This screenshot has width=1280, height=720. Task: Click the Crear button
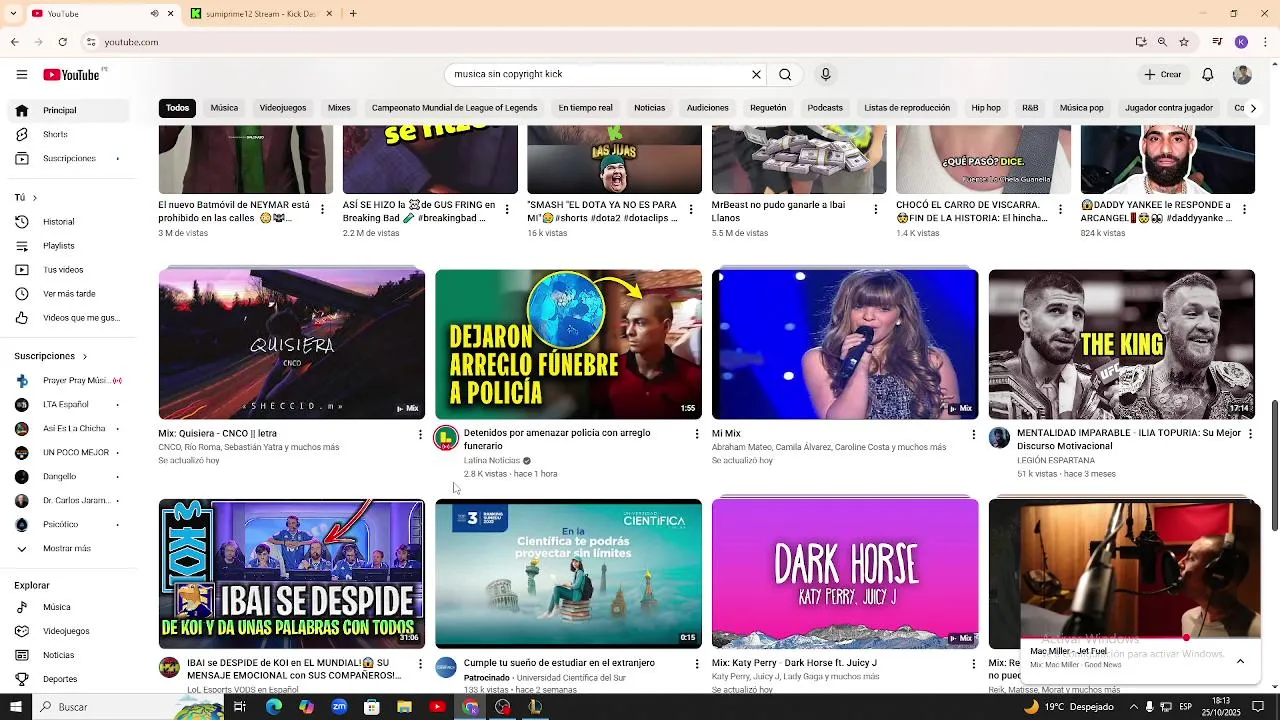[1163, 74]
